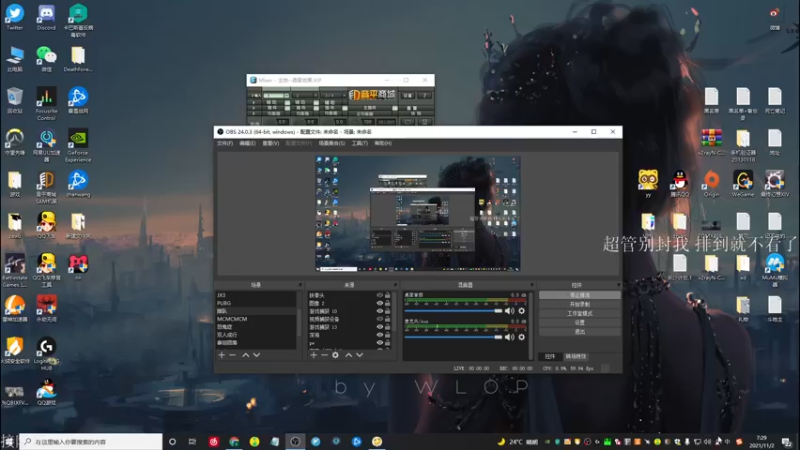Pop out the Sources dock panel
The image size is (800, 450).
395,285
